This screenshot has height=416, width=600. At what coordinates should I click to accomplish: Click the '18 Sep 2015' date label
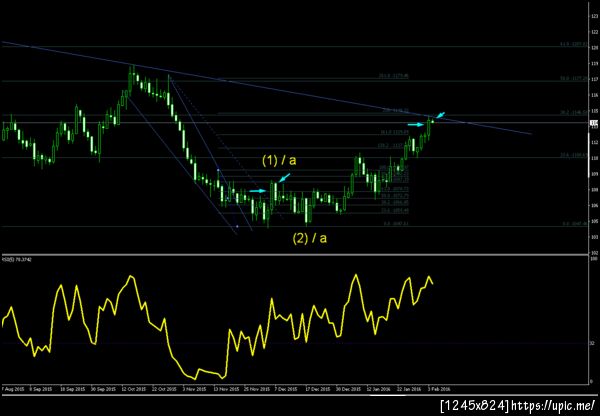(72, 389)
